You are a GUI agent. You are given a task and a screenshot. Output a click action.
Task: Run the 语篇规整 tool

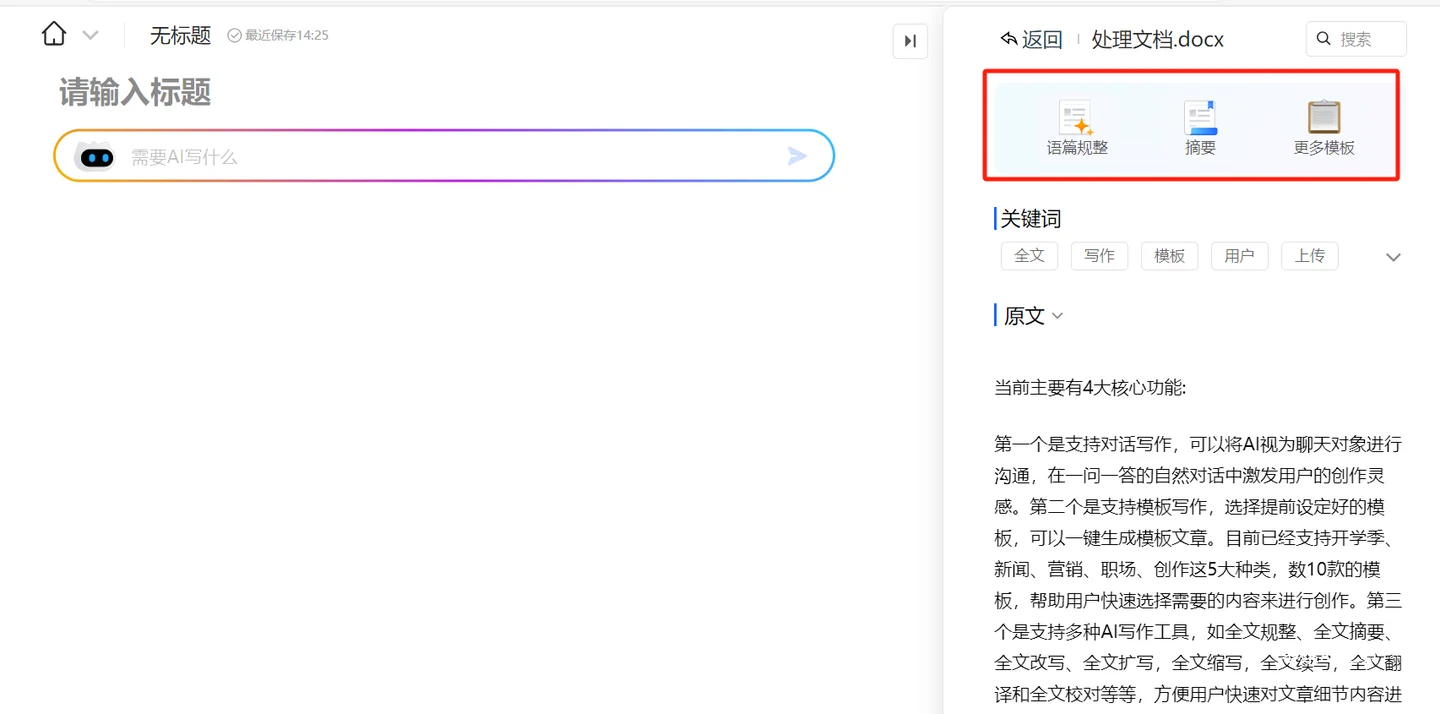click(1077, 128)
